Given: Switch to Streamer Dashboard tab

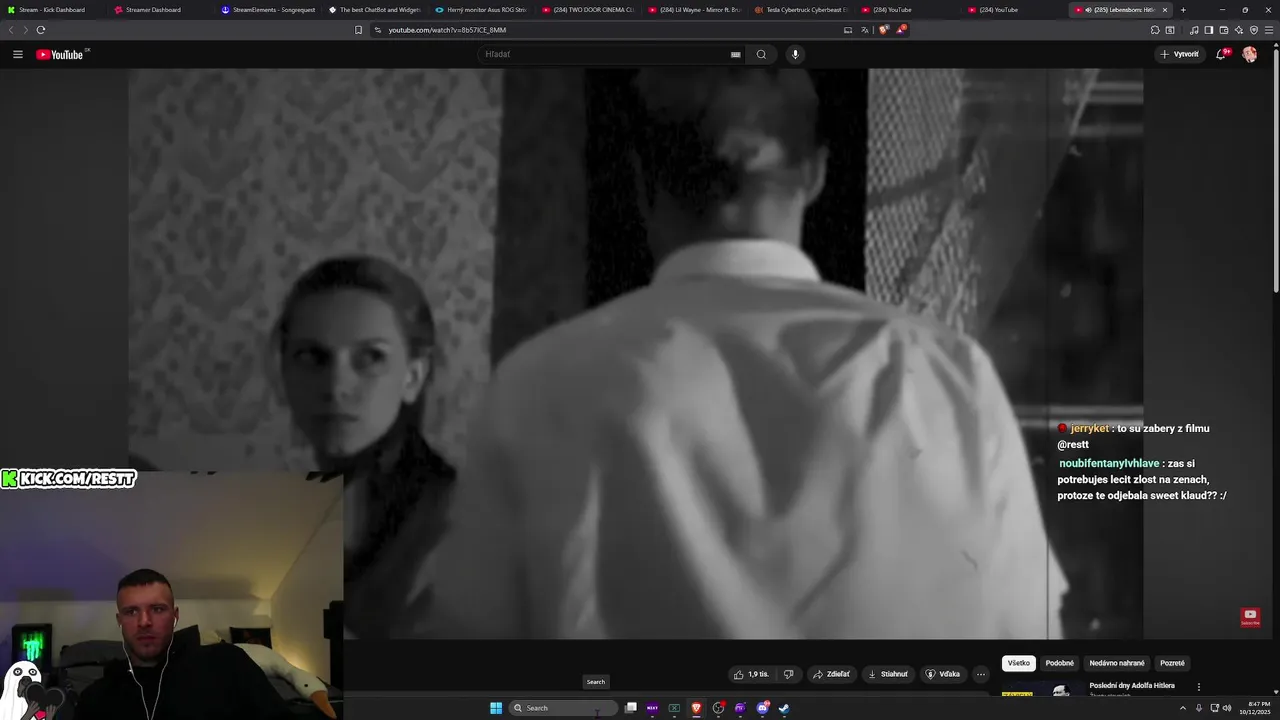Looking at the screenshot, I should [x=158, y=10].
